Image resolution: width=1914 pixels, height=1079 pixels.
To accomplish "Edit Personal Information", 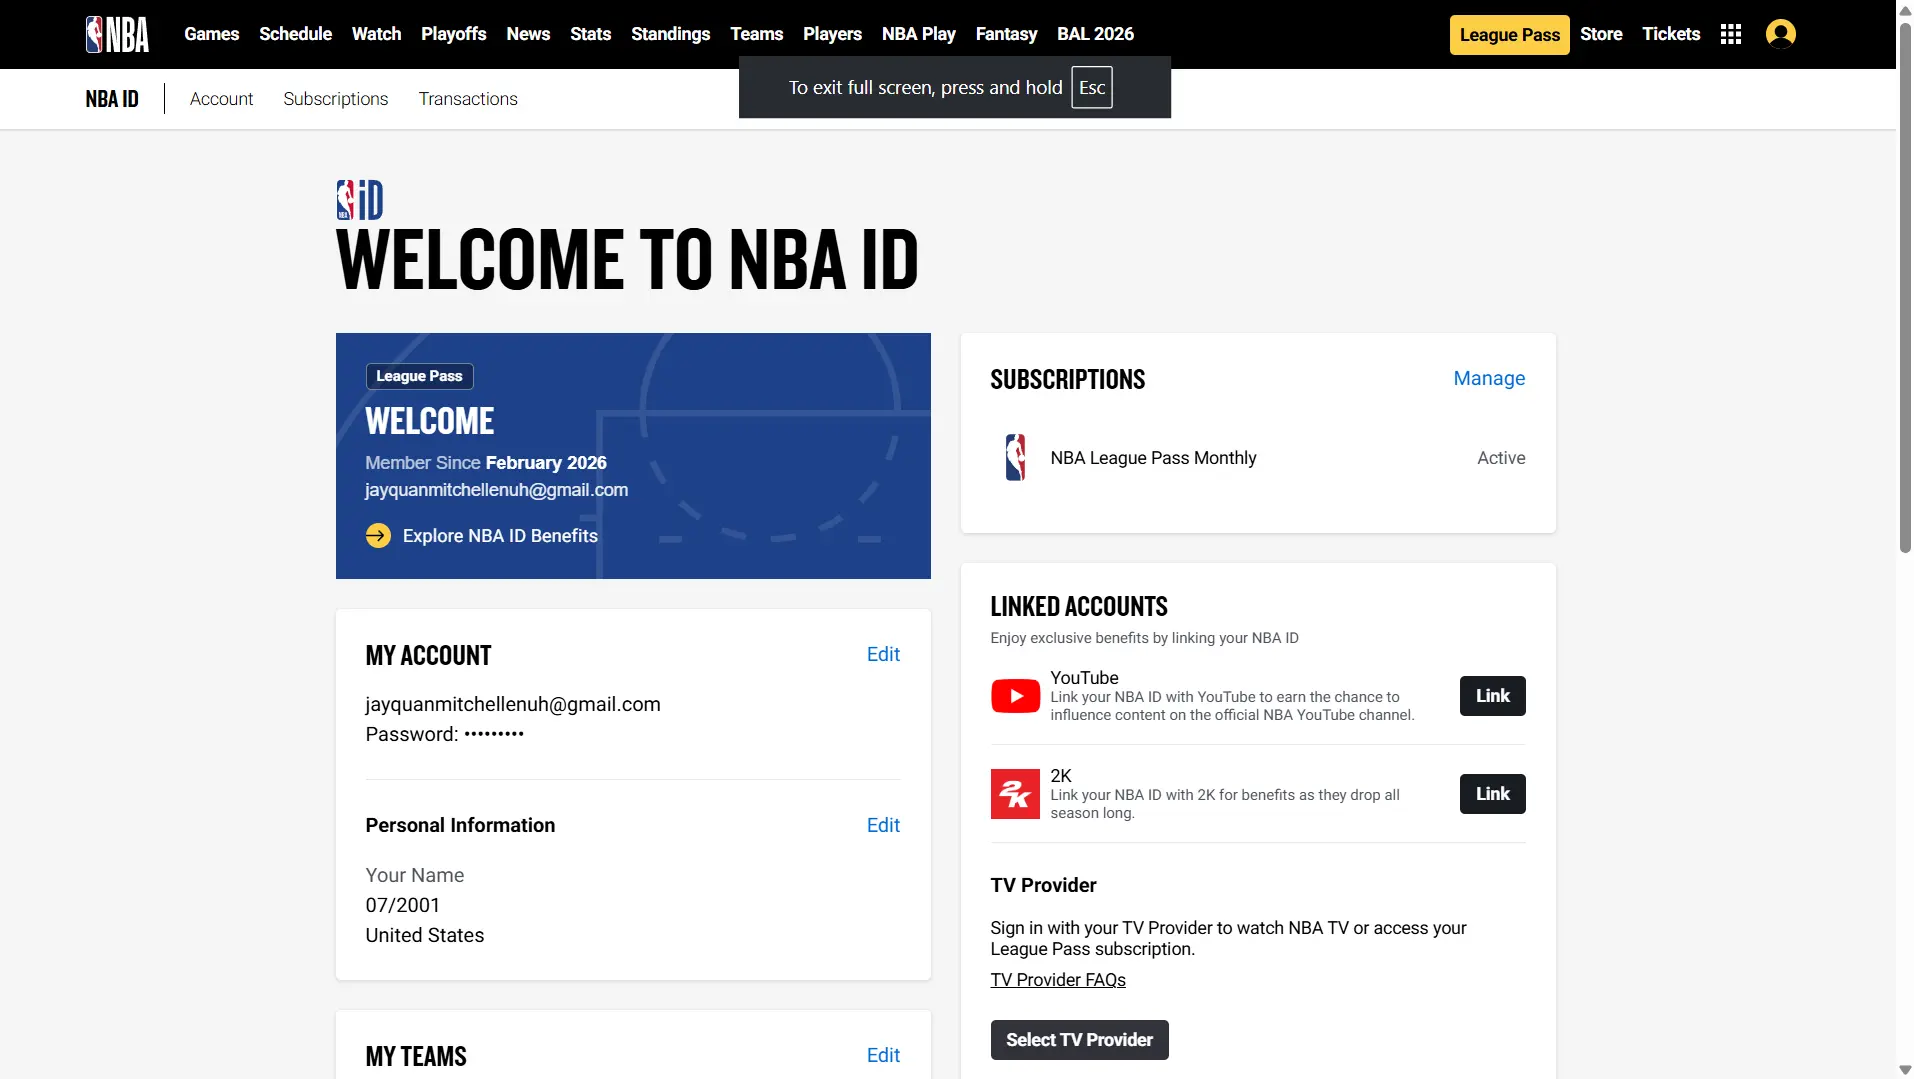I will (883, 825).
